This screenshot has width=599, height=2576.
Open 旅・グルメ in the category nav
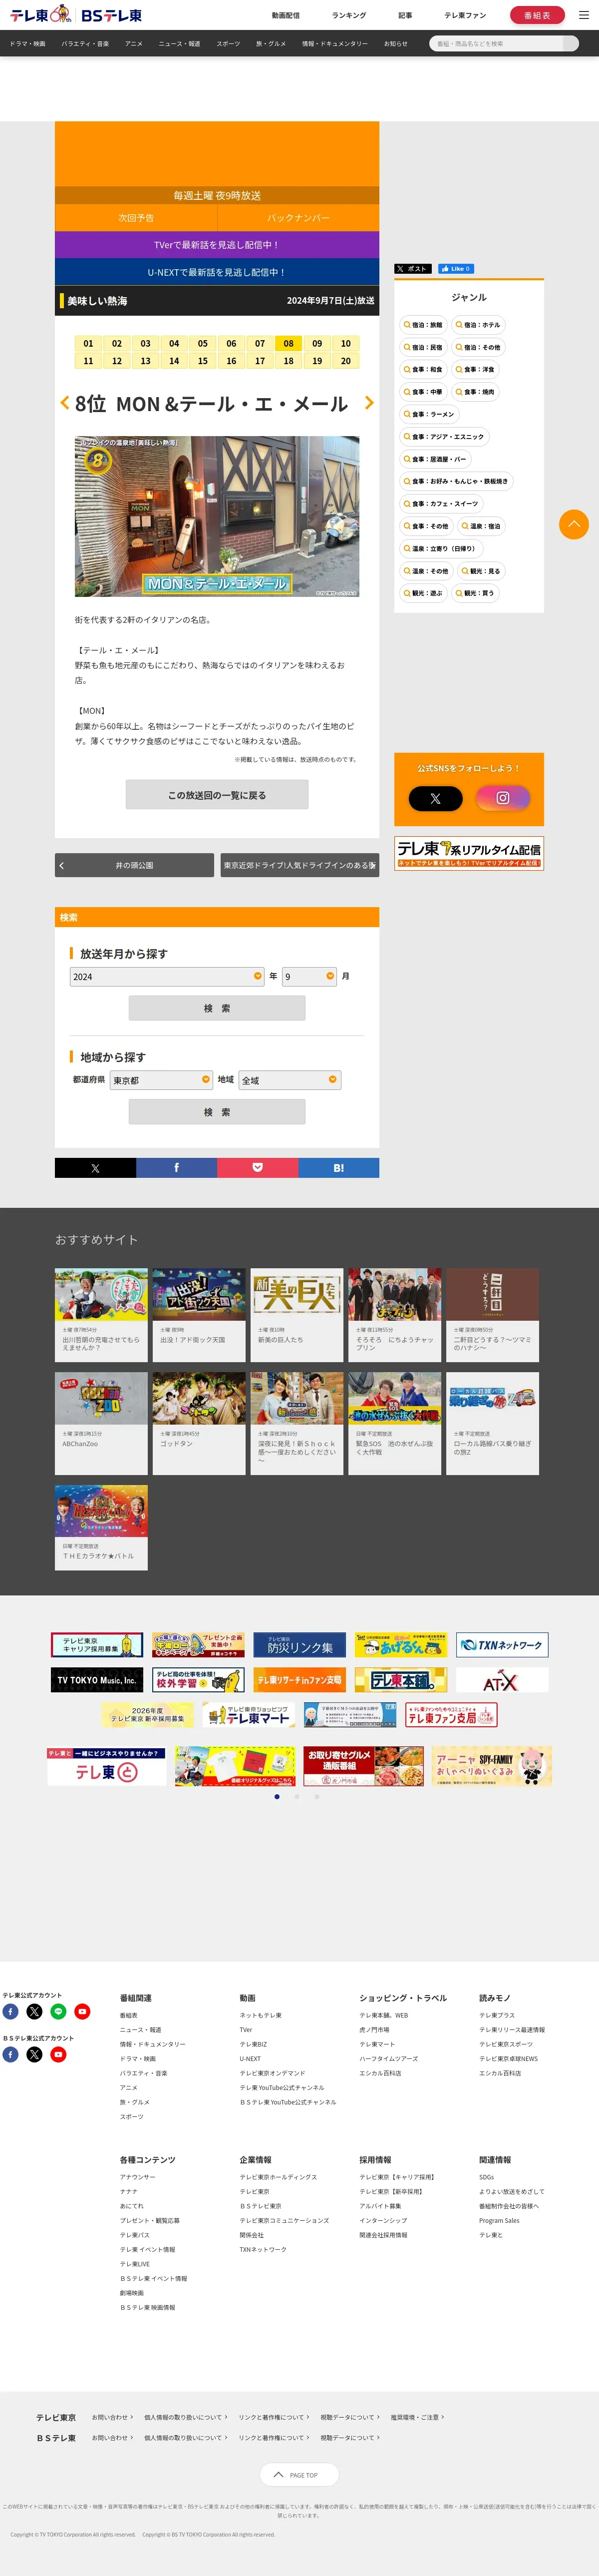pyautogui.click(x=271, y=44)
